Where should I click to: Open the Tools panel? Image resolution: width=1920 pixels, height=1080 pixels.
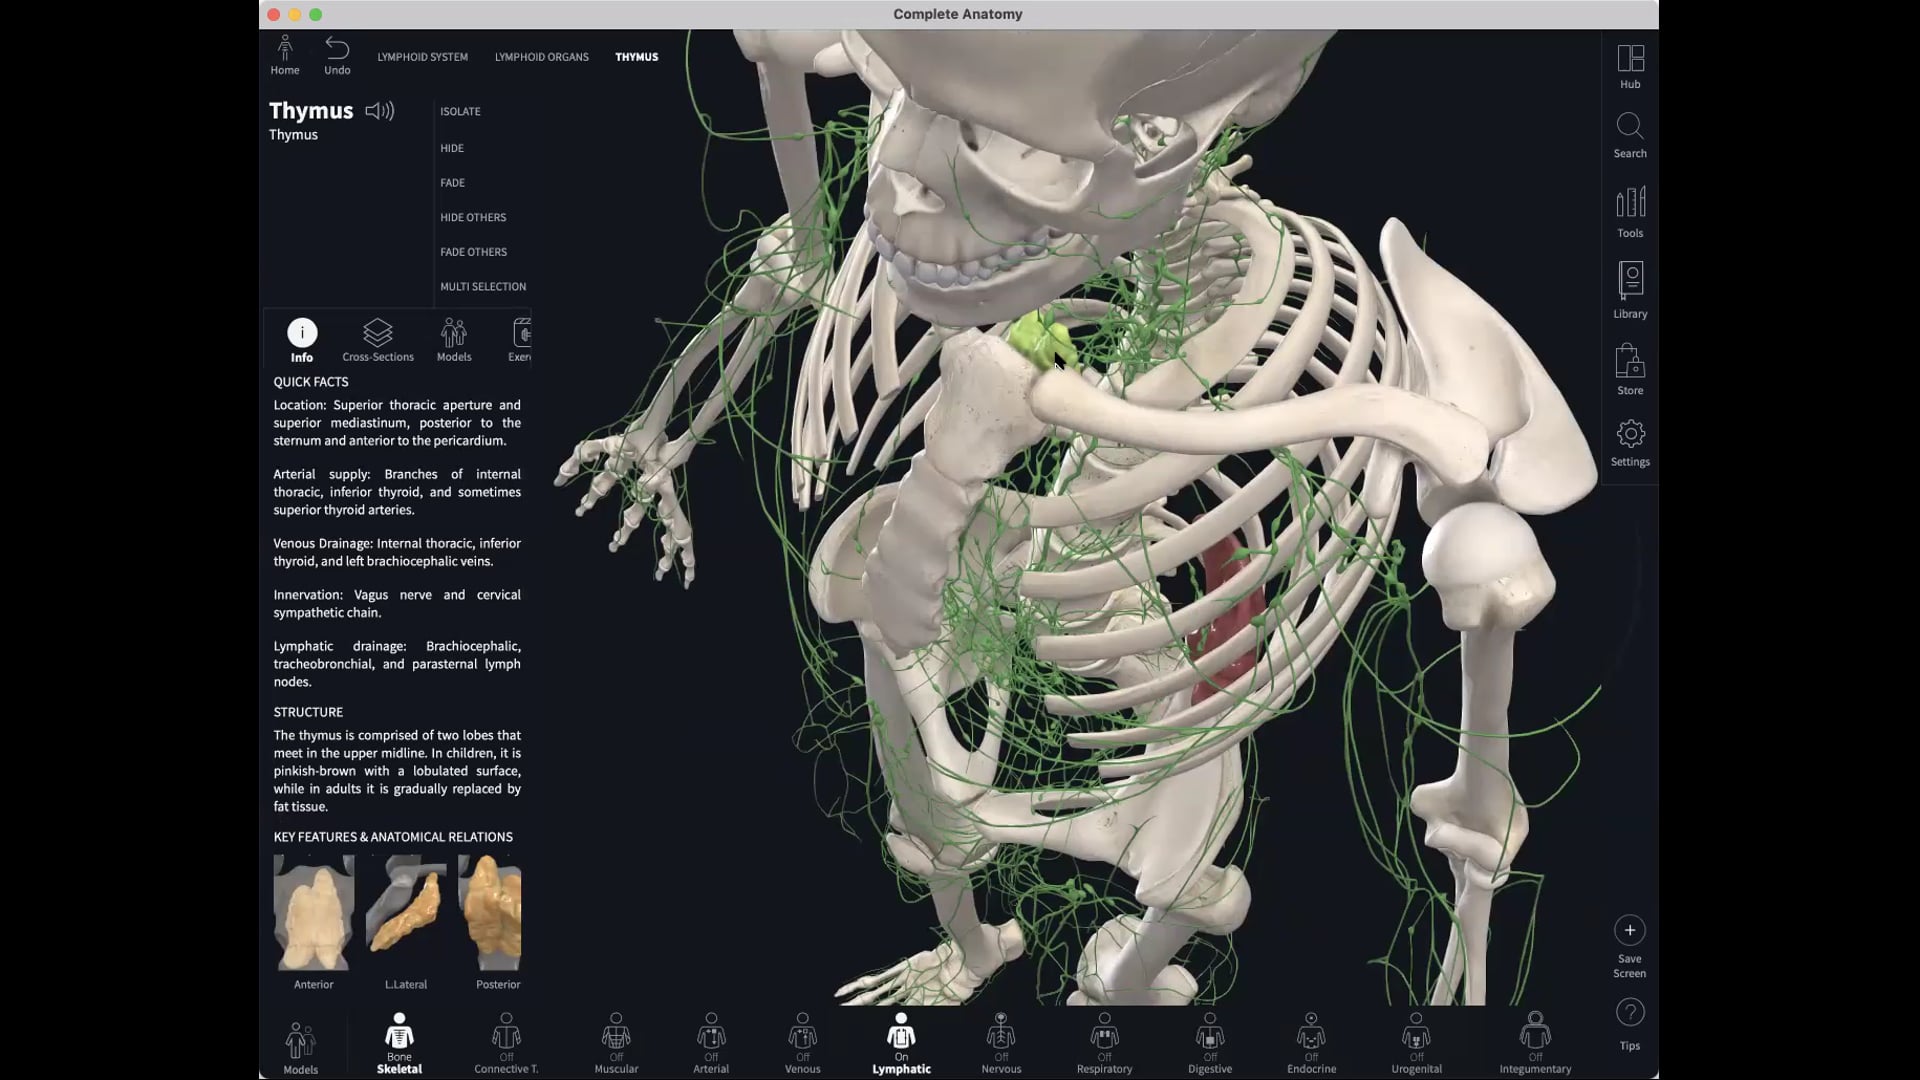pos(1630,203)
